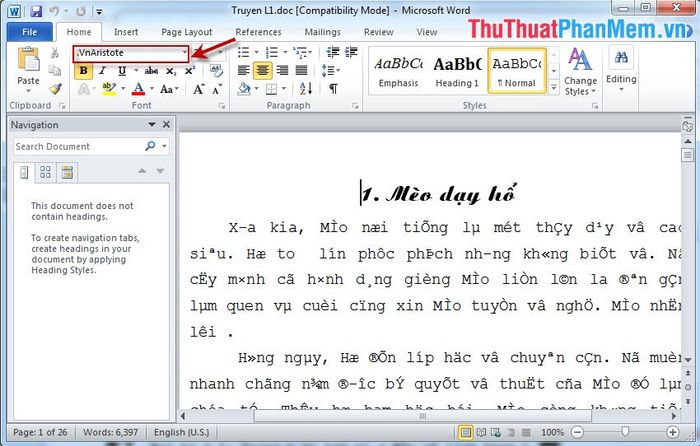Toggle Superscript formatting
700x446 pixels.
pos(190,71)
